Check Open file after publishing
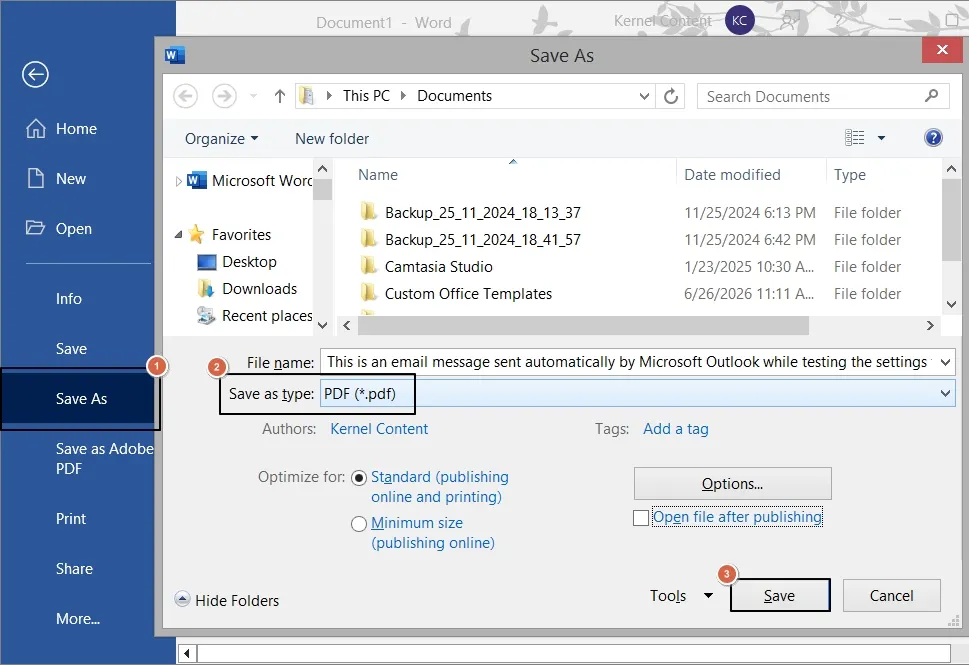Viewport: 969px width, 665px height. [x=641, y=517]
